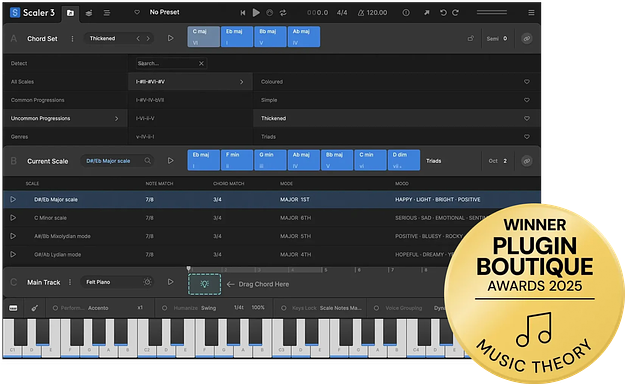The width and height of the screenshot is (625, 384).
Task: Play the Main Track section C
Action: coord(171,282)
